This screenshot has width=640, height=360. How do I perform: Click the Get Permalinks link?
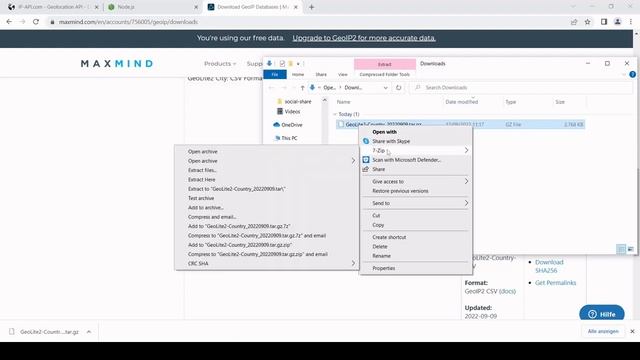(556, 283)
